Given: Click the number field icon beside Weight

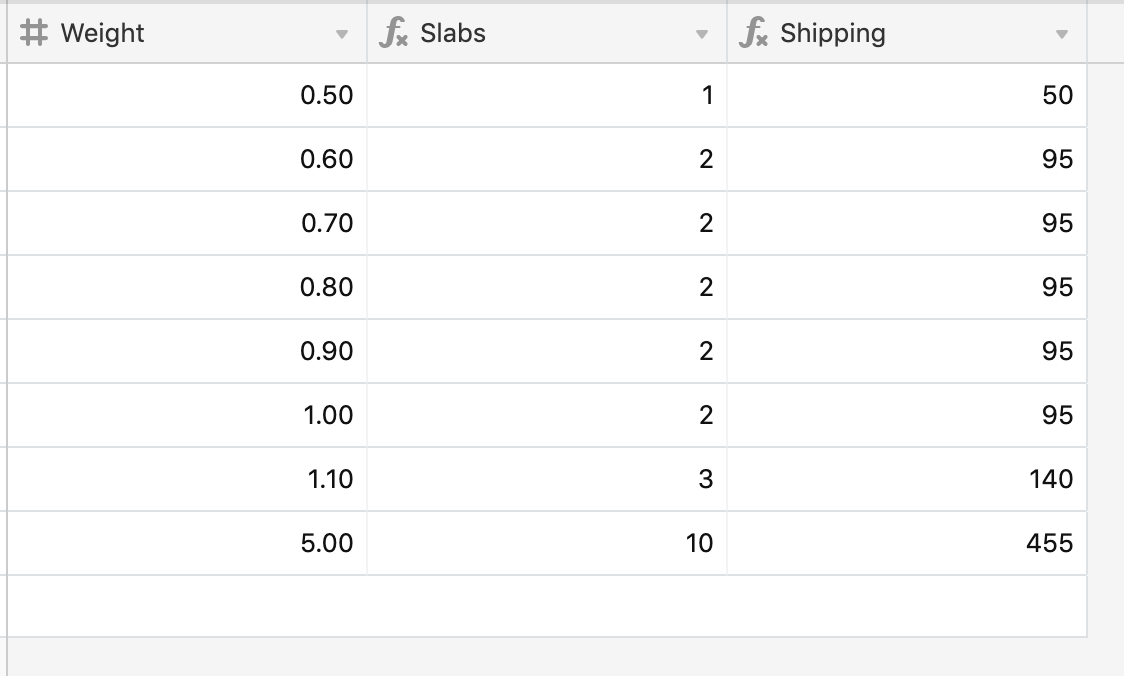Looking at the screenshot, I should point(34,33).
